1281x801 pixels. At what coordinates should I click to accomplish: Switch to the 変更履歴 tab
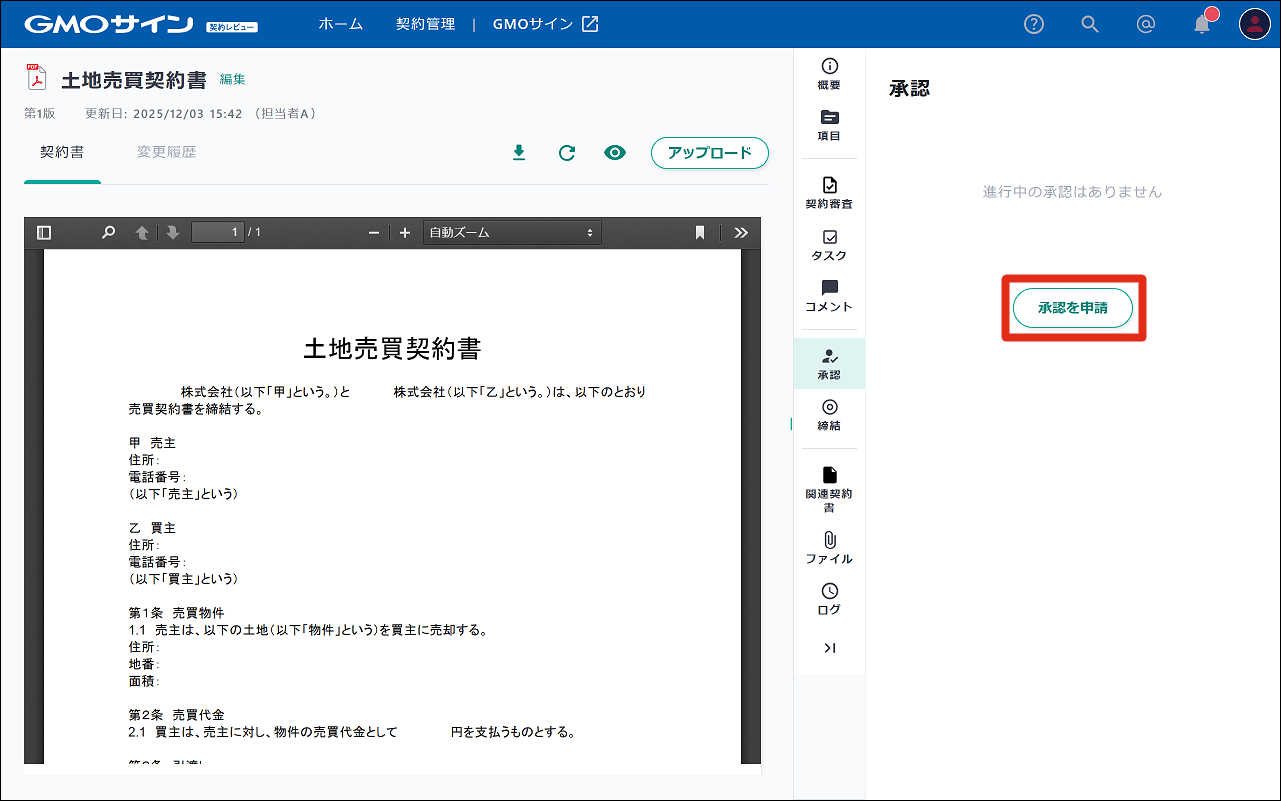166,153
